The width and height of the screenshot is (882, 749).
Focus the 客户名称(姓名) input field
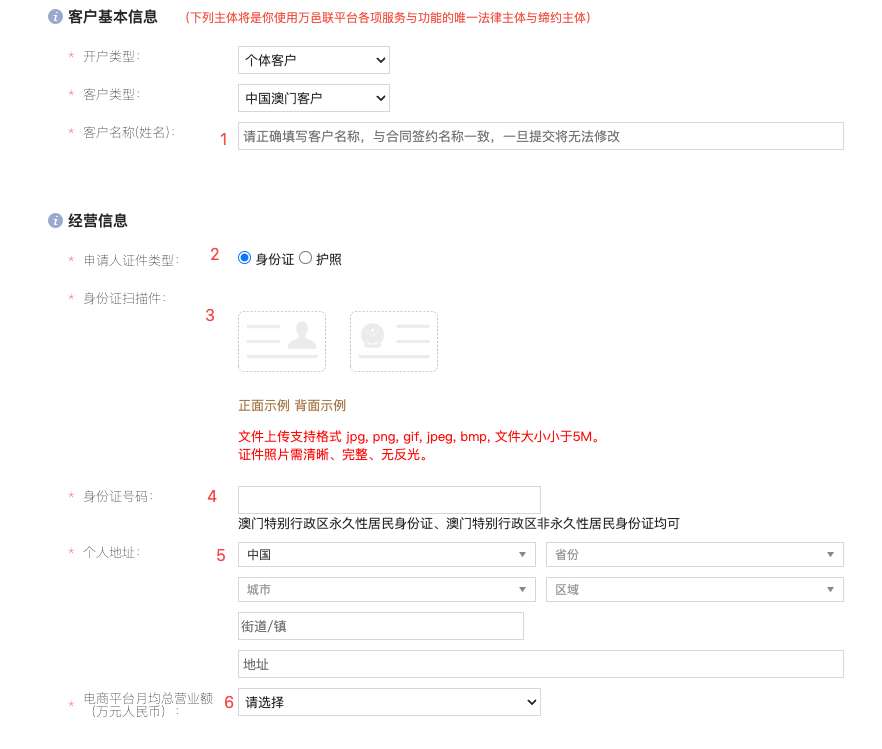[541, 136]
